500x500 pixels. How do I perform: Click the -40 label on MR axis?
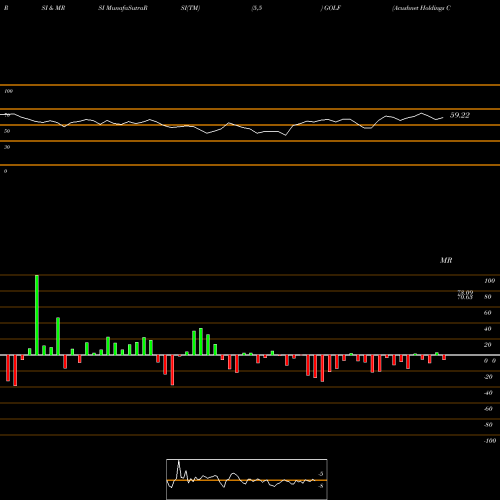(x=488, y=393)
